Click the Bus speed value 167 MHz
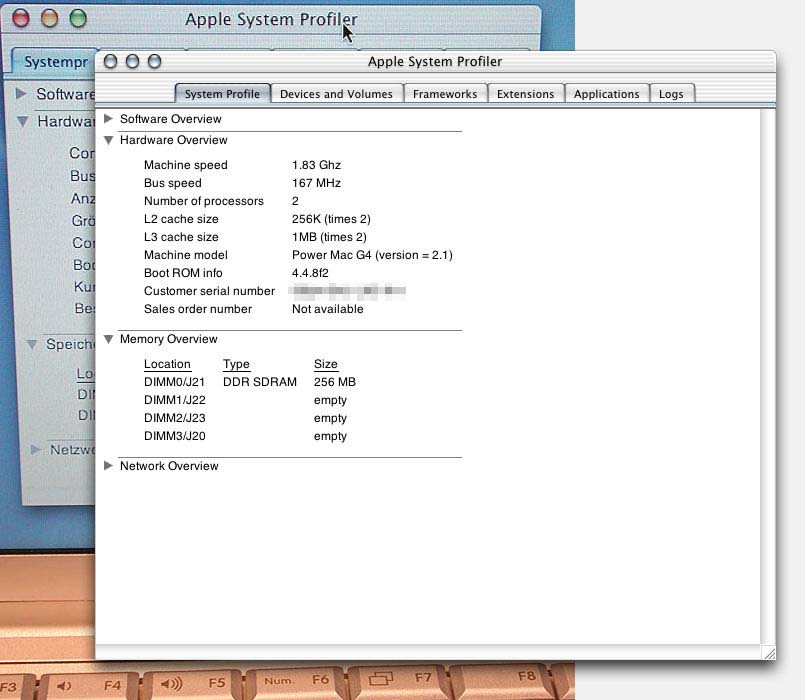Viewport: 805px width, 700px height. [316, 183]
